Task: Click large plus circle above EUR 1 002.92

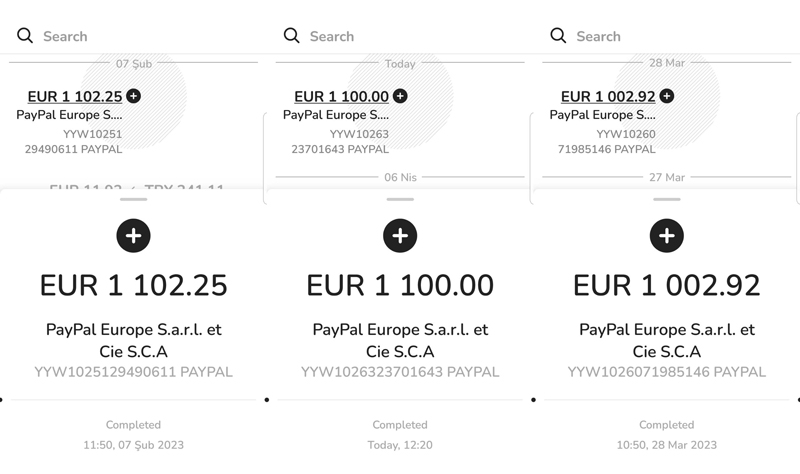Action: pyautogui.click(x=667, y=236)
